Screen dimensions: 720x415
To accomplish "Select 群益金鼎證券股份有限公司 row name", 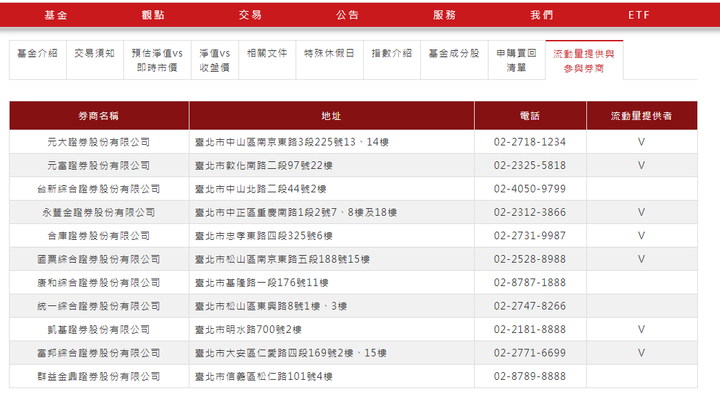I will click(x=99, y=376).
